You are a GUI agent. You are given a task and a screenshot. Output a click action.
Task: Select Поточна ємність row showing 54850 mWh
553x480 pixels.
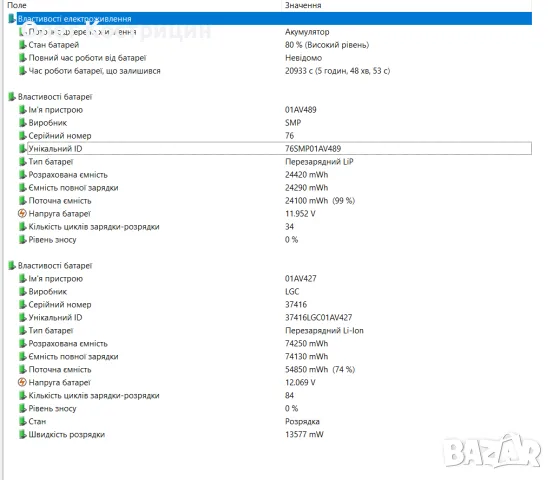pos(279,369)
